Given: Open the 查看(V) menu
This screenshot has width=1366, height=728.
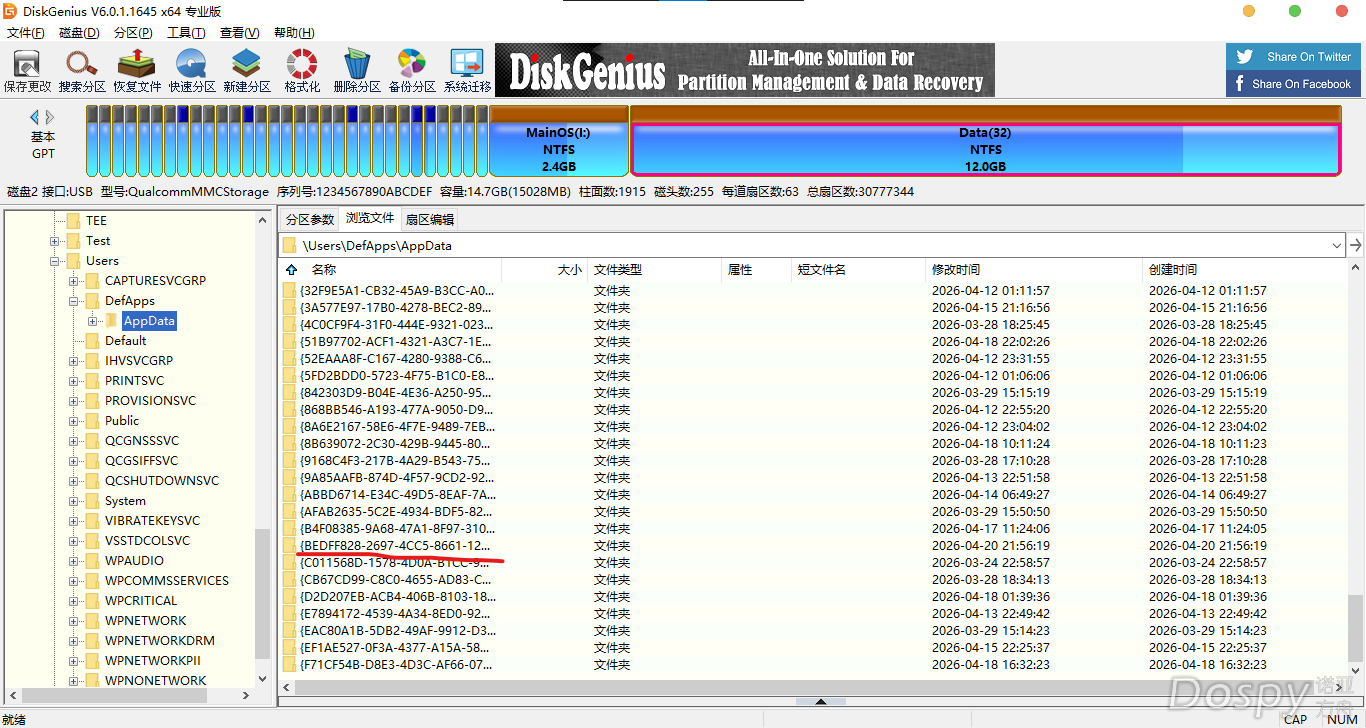Looking at the screenshot, I should (x=240, y=33).
